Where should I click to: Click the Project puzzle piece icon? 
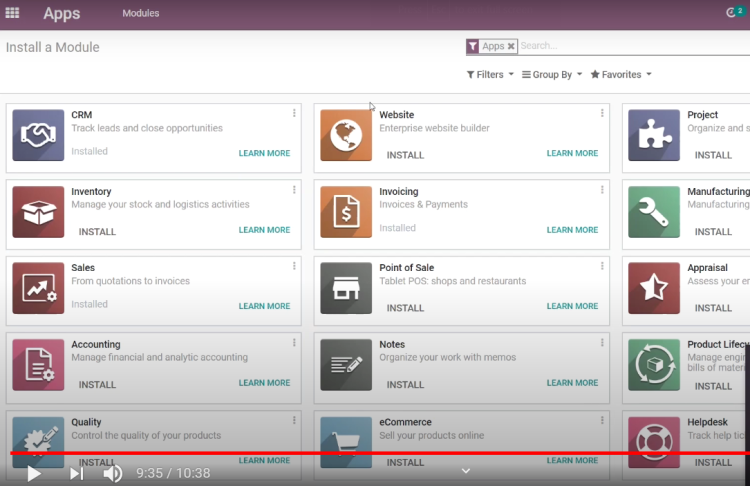654,135
